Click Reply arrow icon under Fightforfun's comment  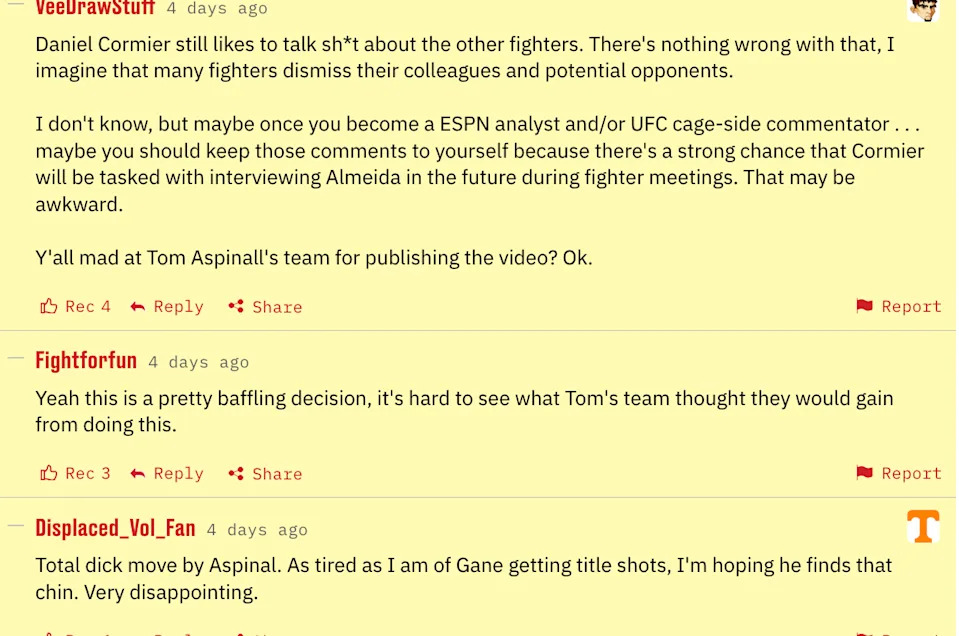tap(138, 473)
